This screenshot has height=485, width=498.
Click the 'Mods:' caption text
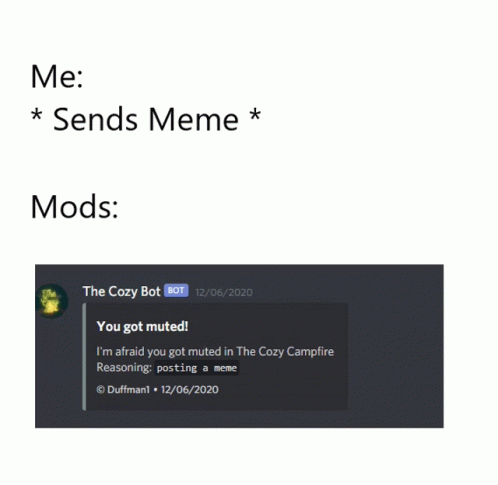pyautogui.click(x=74, y=207)
